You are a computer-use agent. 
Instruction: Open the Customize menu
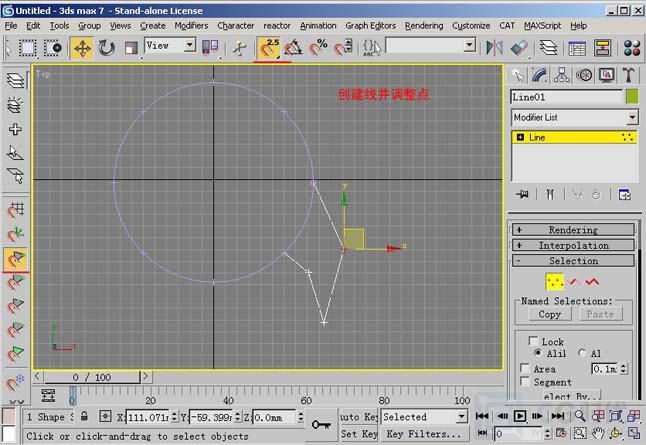(471, 26)
